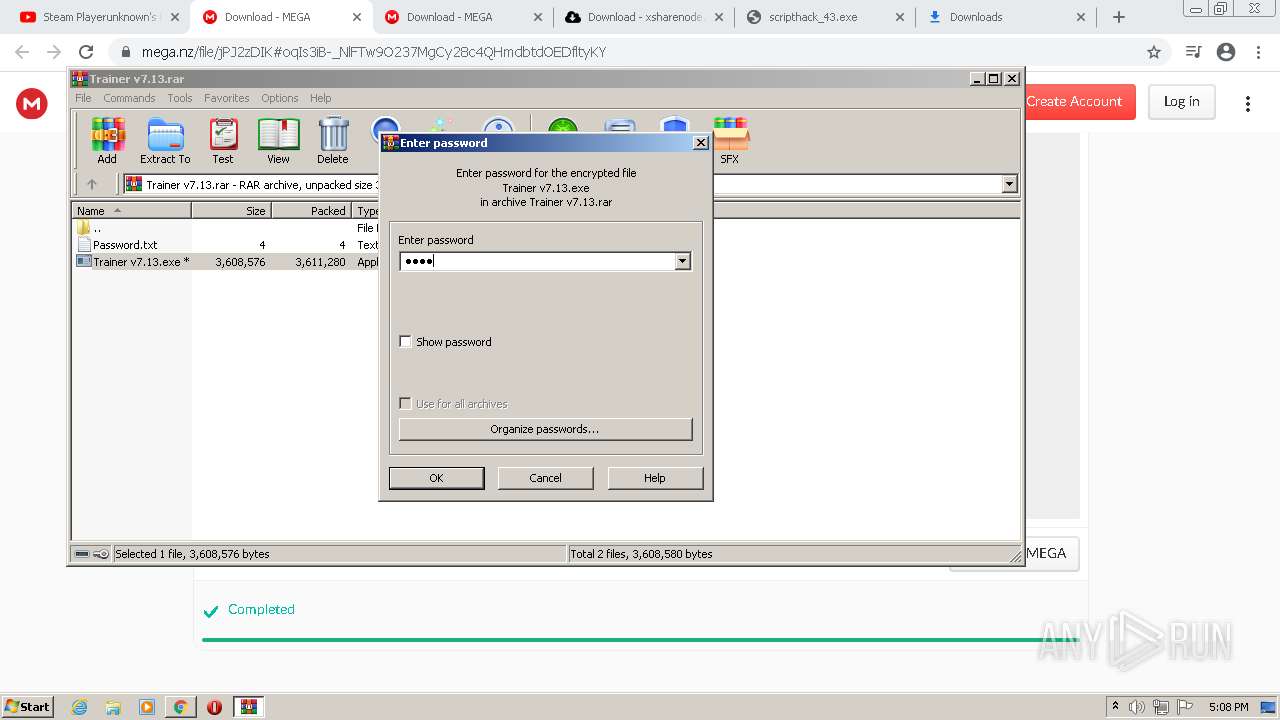Click the Delete toolbar icon
The image size is (1280, 720).
(x=333, y=140)
